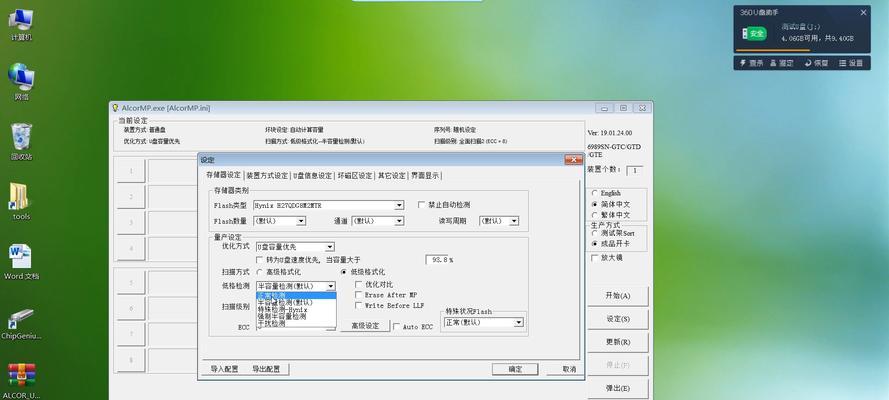Click 设定(S) in AlcorMP window
889x400 pixels.
tap(617, 319)
